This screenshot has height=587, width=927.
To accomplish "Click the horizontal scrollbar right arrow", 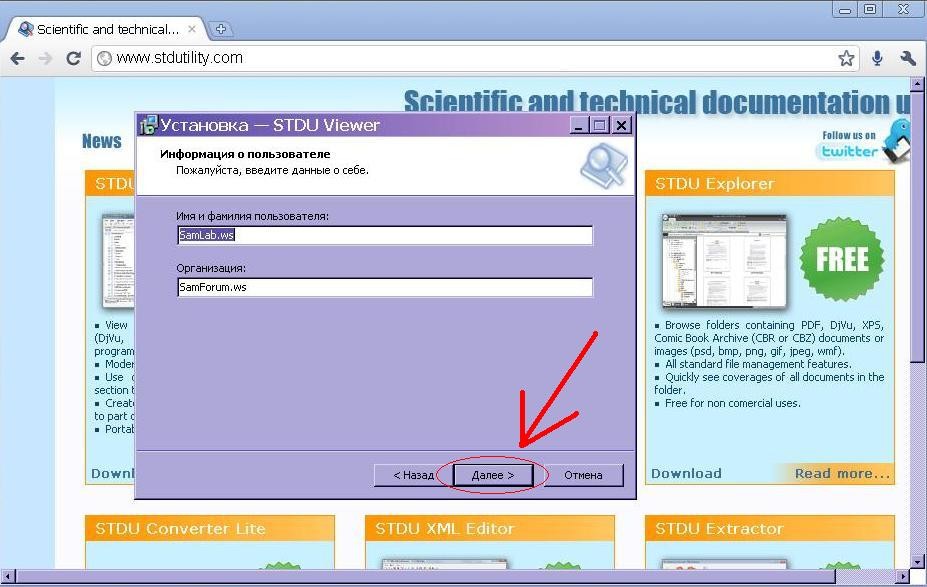I will click(903, 576).
